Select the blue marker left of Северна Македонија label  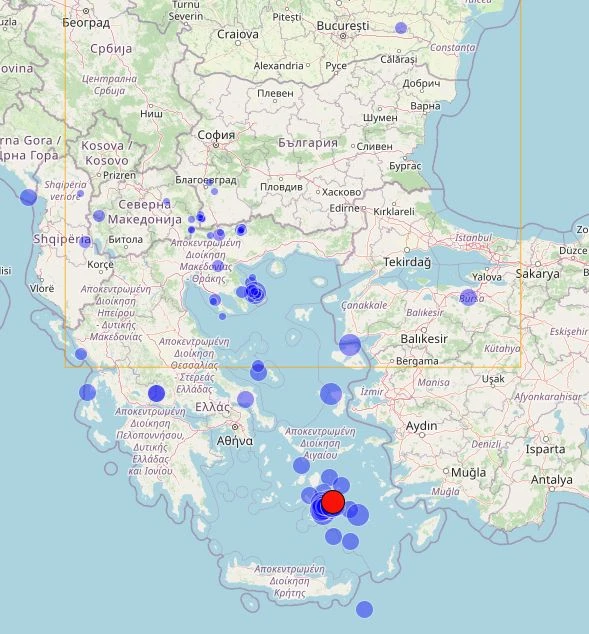click(x=99, y=216)
